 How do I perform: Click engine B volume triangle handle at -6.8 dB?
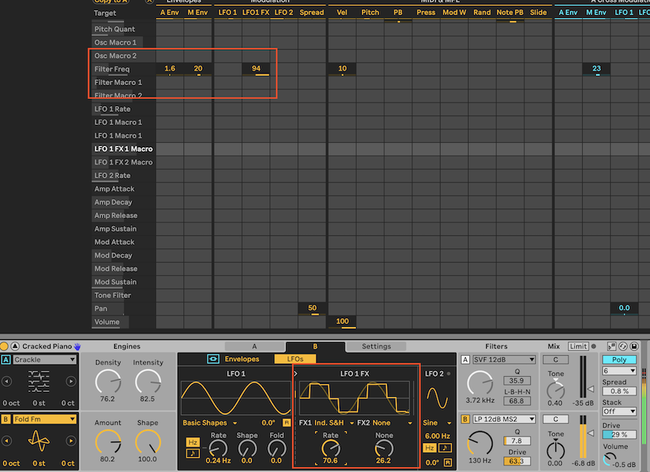pyautogui.click(x=591, y=433)
